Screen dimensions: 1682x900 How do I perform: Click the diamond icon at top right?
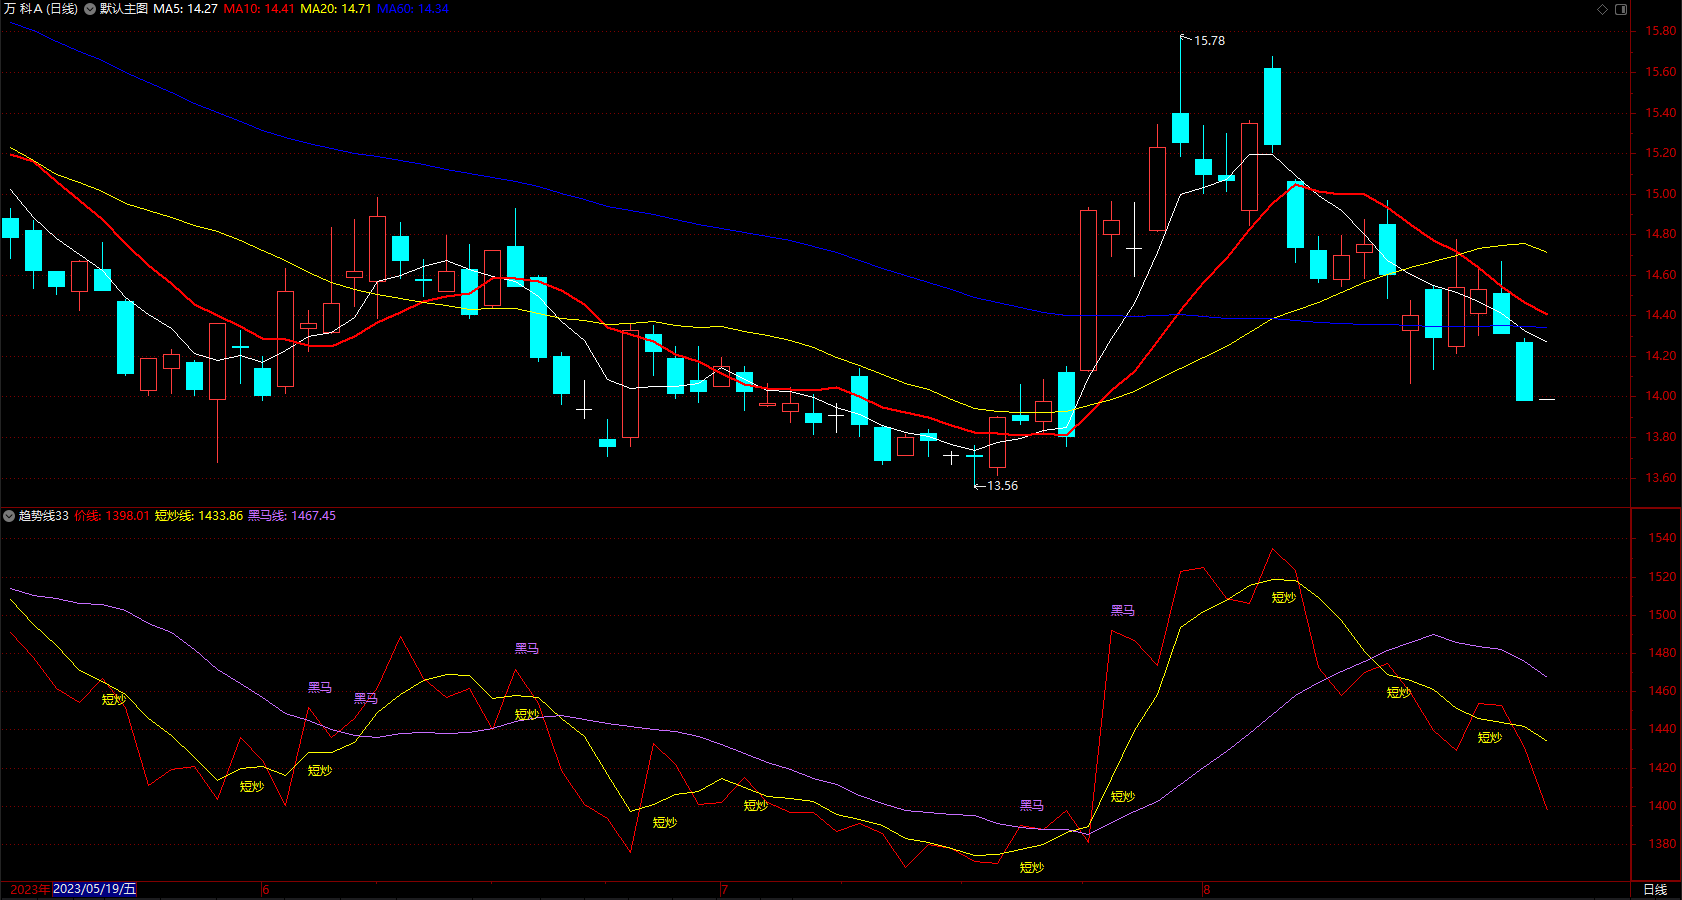tap(1602, 9)
